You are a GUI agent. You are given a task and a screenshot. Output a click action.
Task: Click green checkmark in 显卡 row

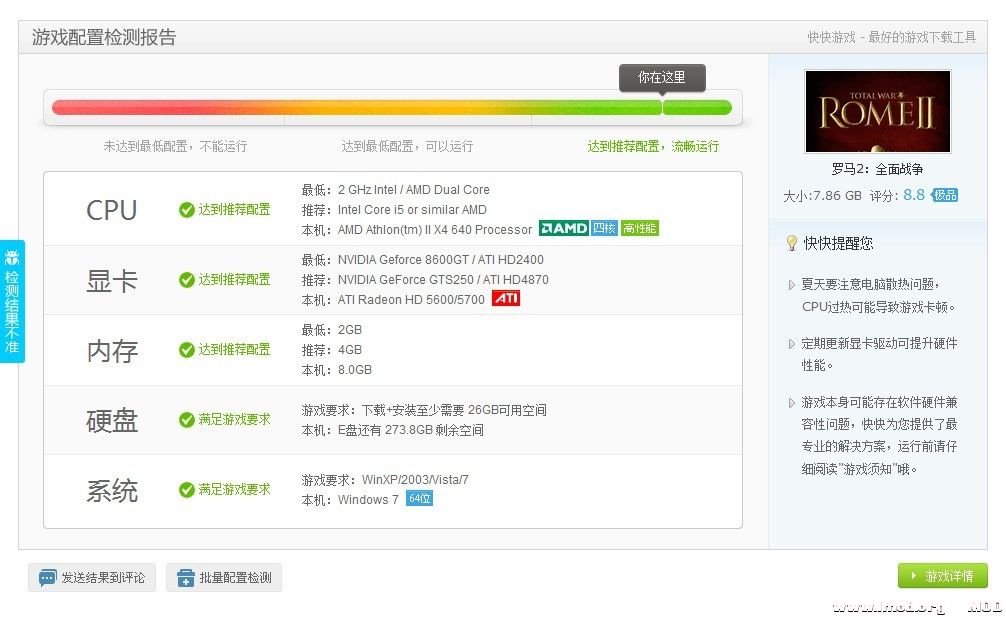(186, 280)
